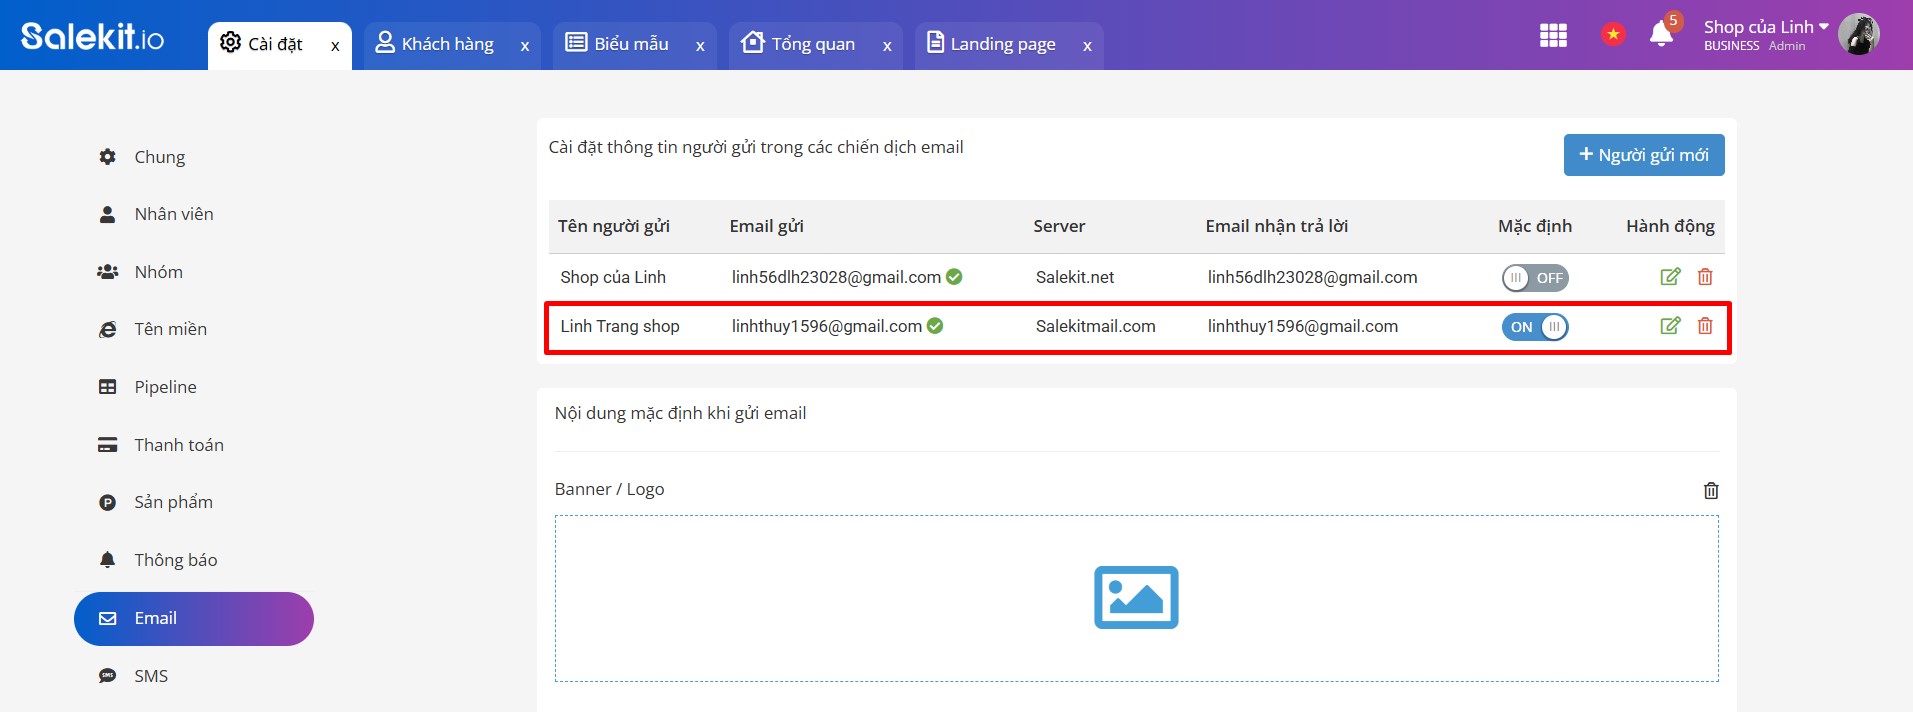The width and height of the screenshot is (1913, 712).
Task: Click the Mặc định column header
Action: tap(1535, 226)
